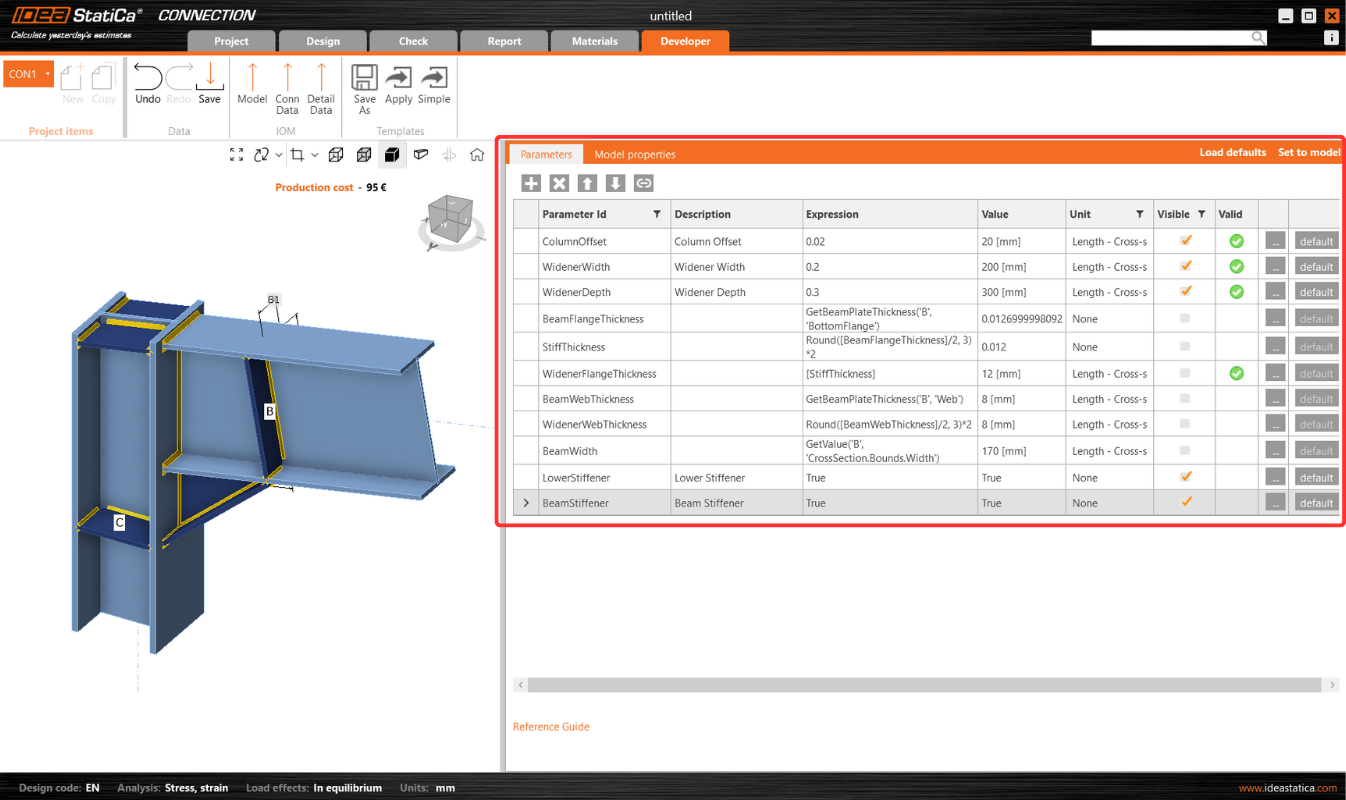Delete parameter using the X icon
This screenshot has height=800, width=1346.
(559, 183)
